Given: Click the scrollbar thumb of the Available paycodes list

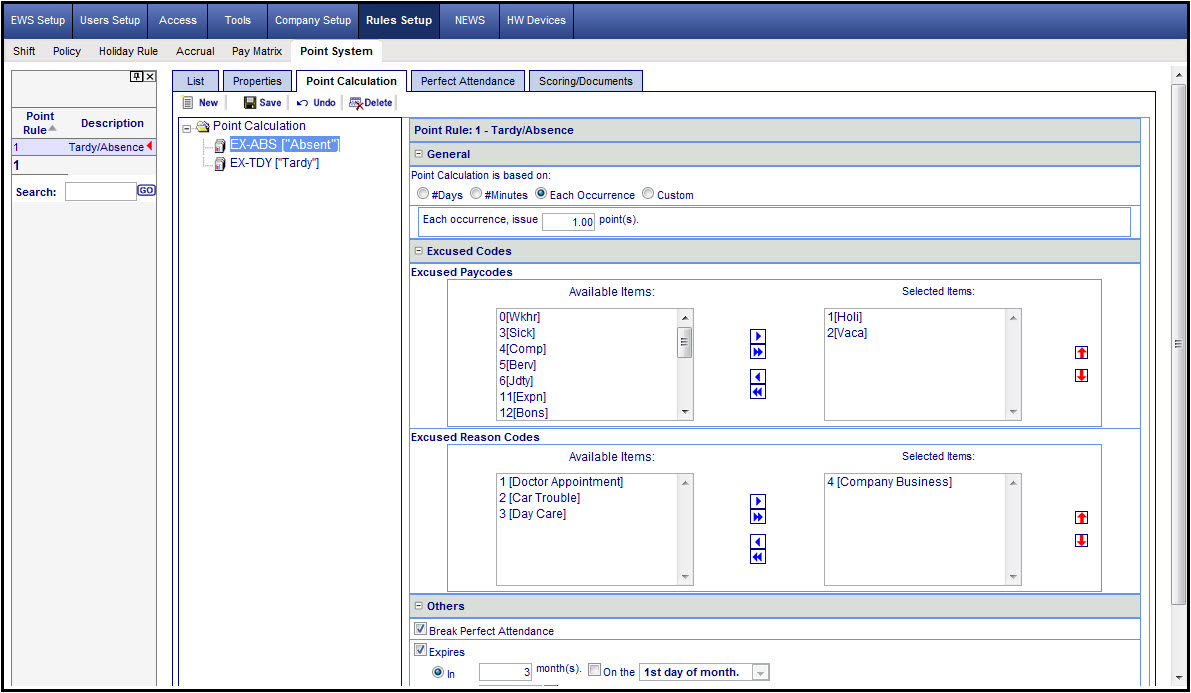Looking at the screenshot, I should pyautogui.click(x=684, y=342).
